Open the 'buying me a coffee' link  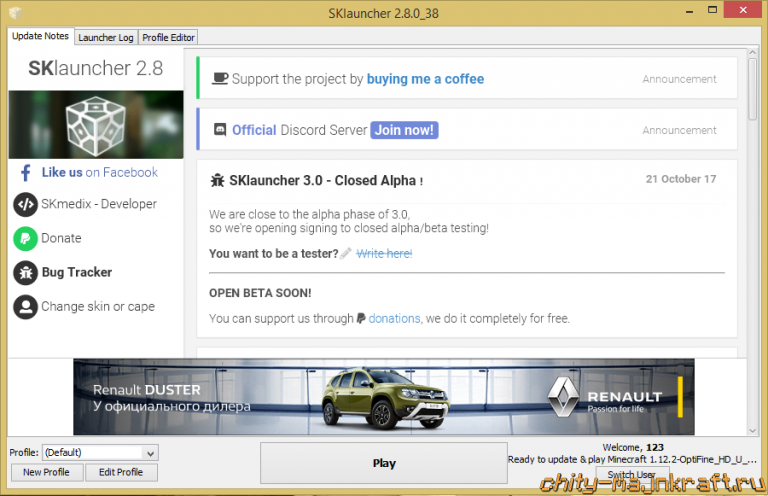coord(425,79)
